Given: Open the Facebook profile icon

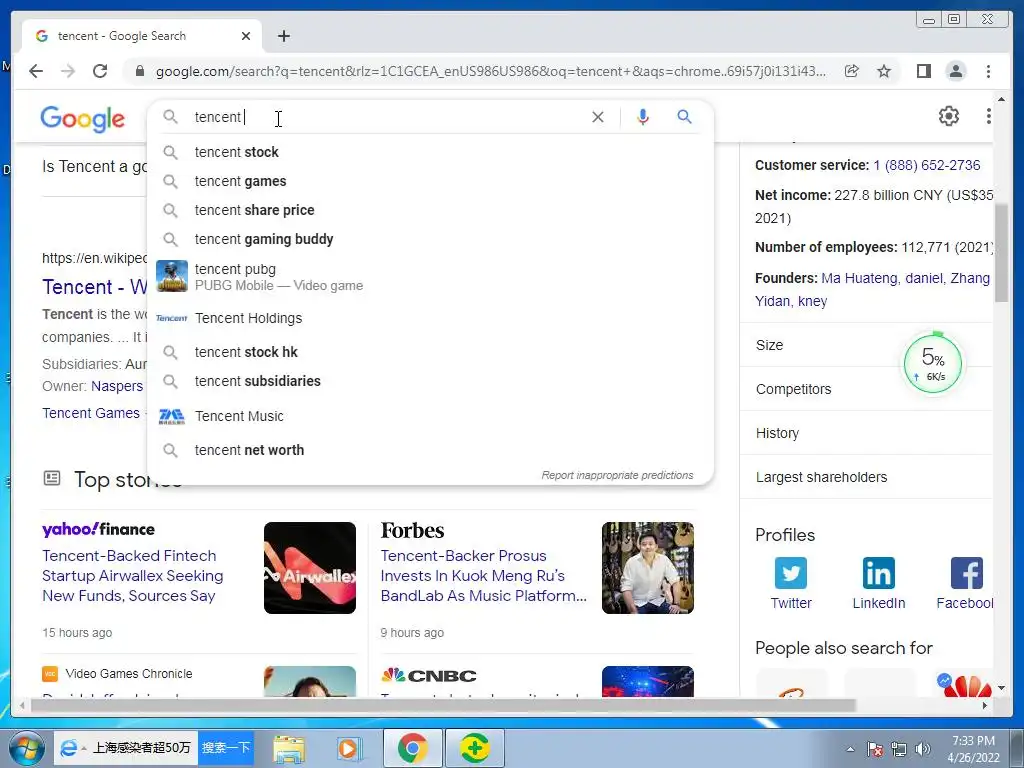Looking at the screenshot, I should pyautogui.click(x=967, y=573).
